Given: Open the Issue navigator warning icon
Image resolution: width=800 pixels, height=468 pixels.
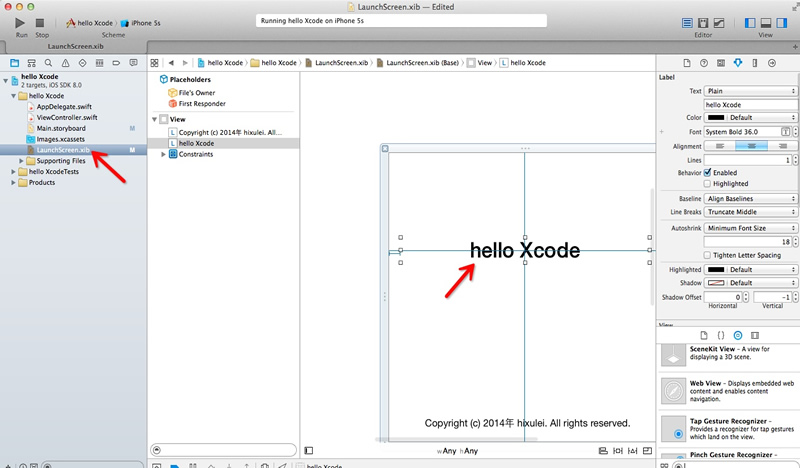Looking at the screenshot, I should pos(65,63).
